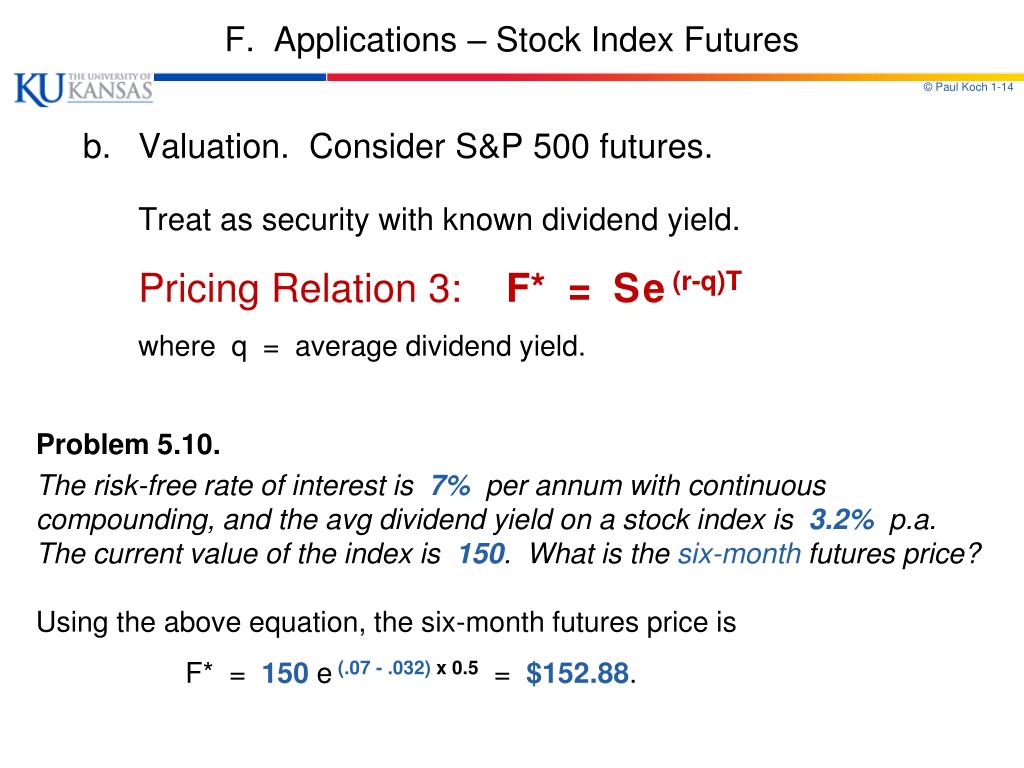Click the Paul Koch 1-14 copyright text
The width and height of the screenshot is (1024, 768).
(968, 87)
